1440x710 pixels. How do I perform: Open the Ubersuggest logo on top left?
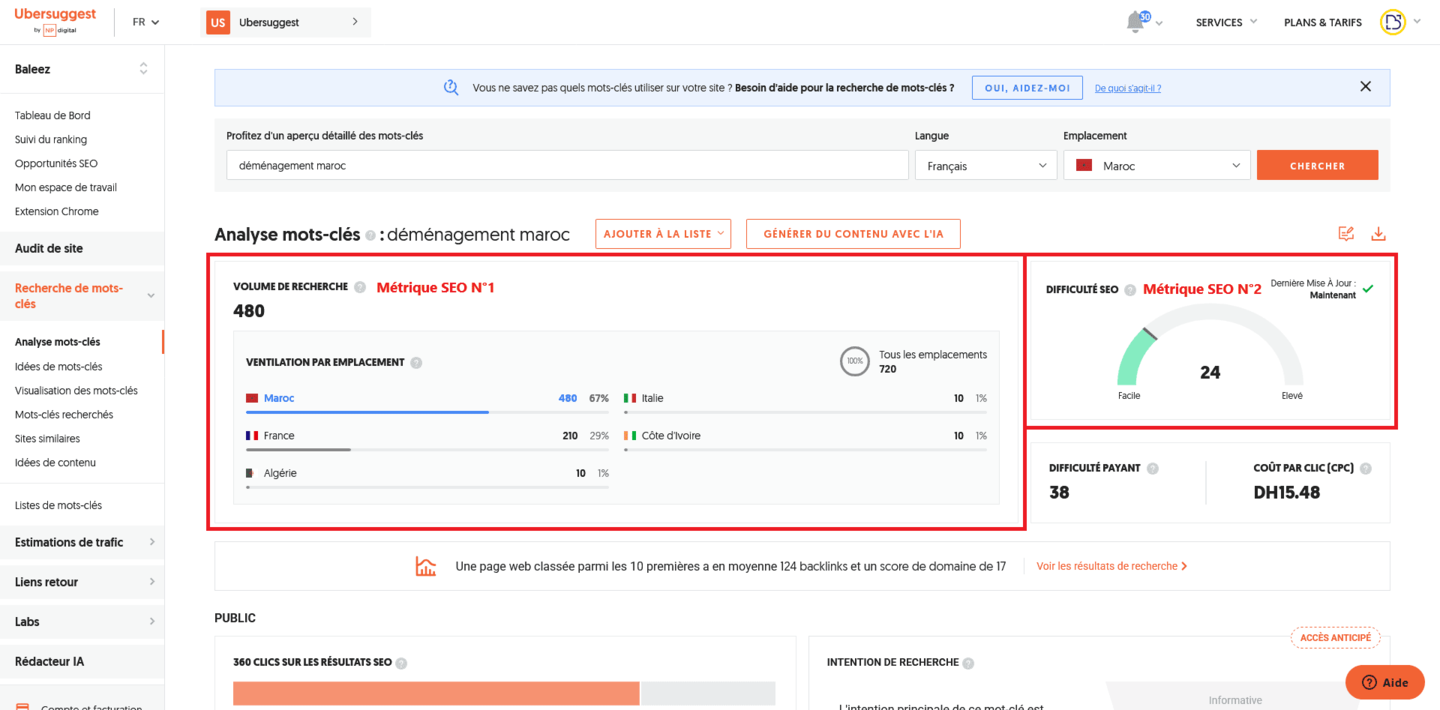pyautogui.click(x=55, y=18)
